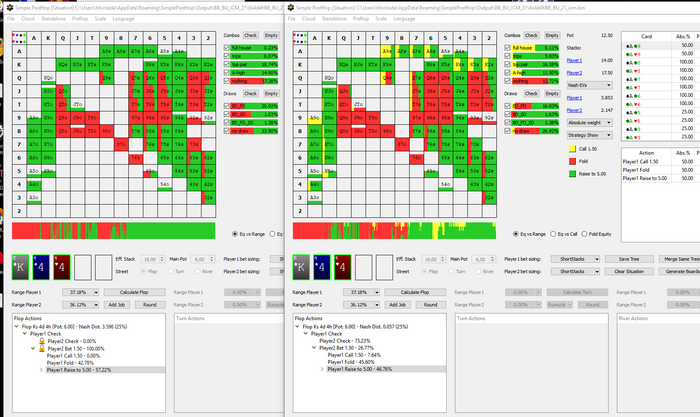Screen dimensions: 700x417
Task: Open the Nash EVs dropdown
Action: (x=589, y=85)
